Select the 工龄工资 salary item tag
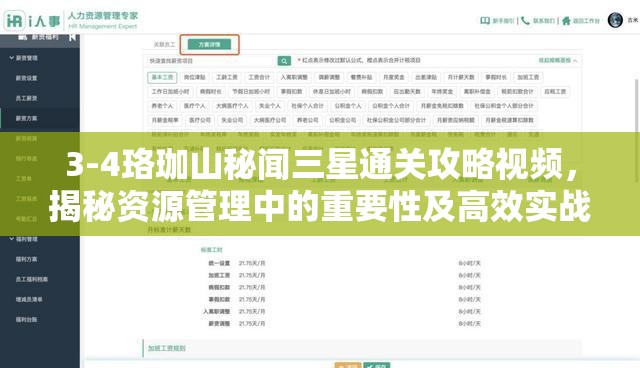640x368 pixels. [x=227, y=77]
